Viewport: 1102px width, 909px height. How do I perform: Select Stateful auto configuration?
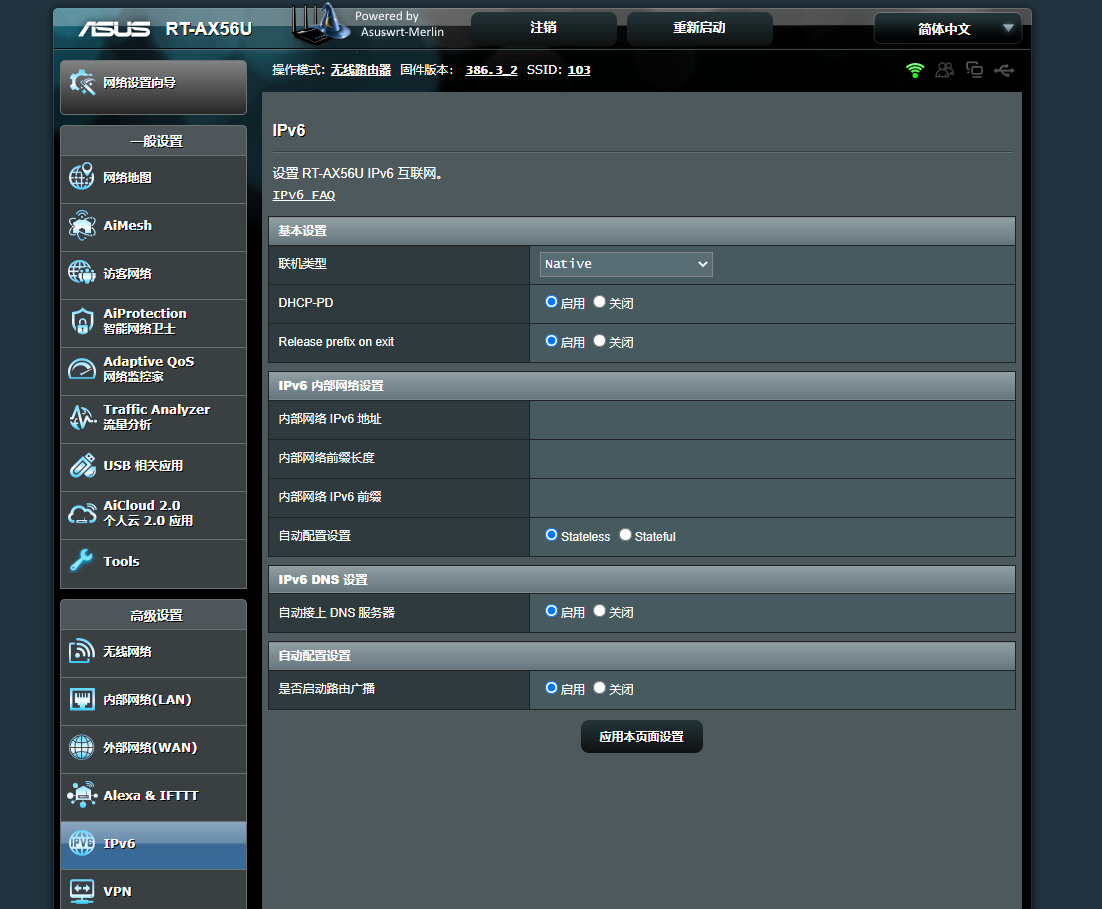pyautogui.click(x=626, y=536)
